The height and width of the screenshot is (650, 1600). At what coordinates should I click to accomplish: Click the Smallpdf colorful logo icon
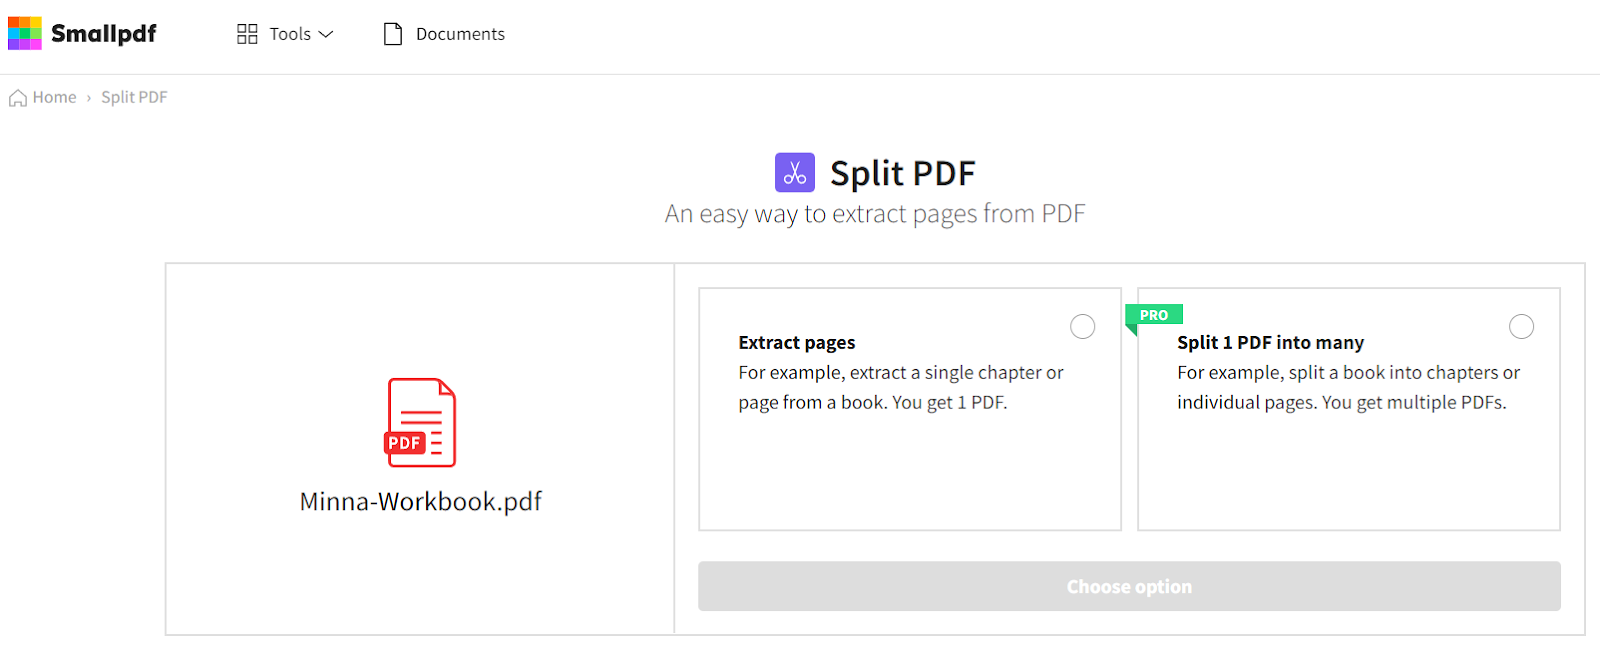click(x=25, y=33)
